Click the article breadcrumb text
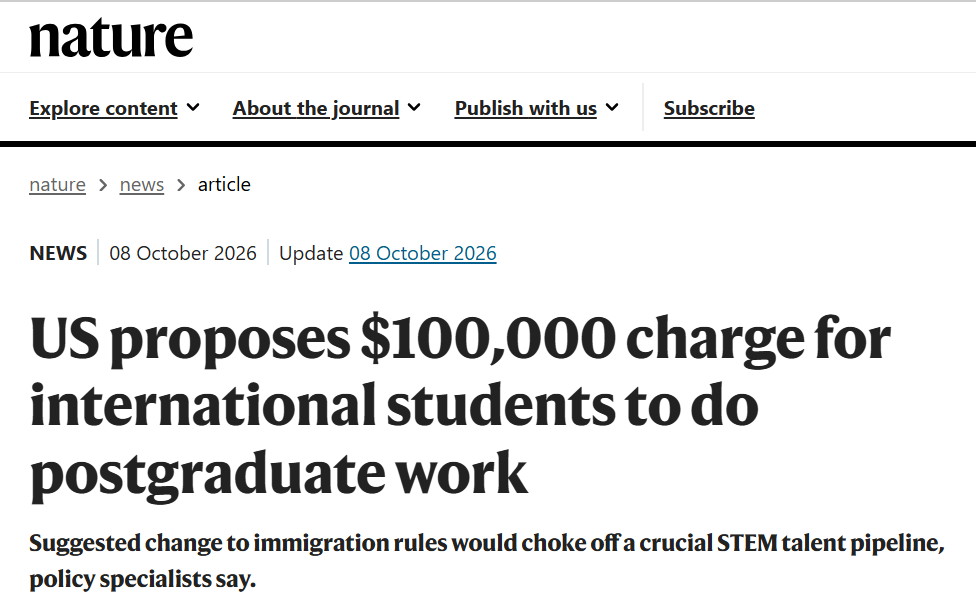 (224, 184)
